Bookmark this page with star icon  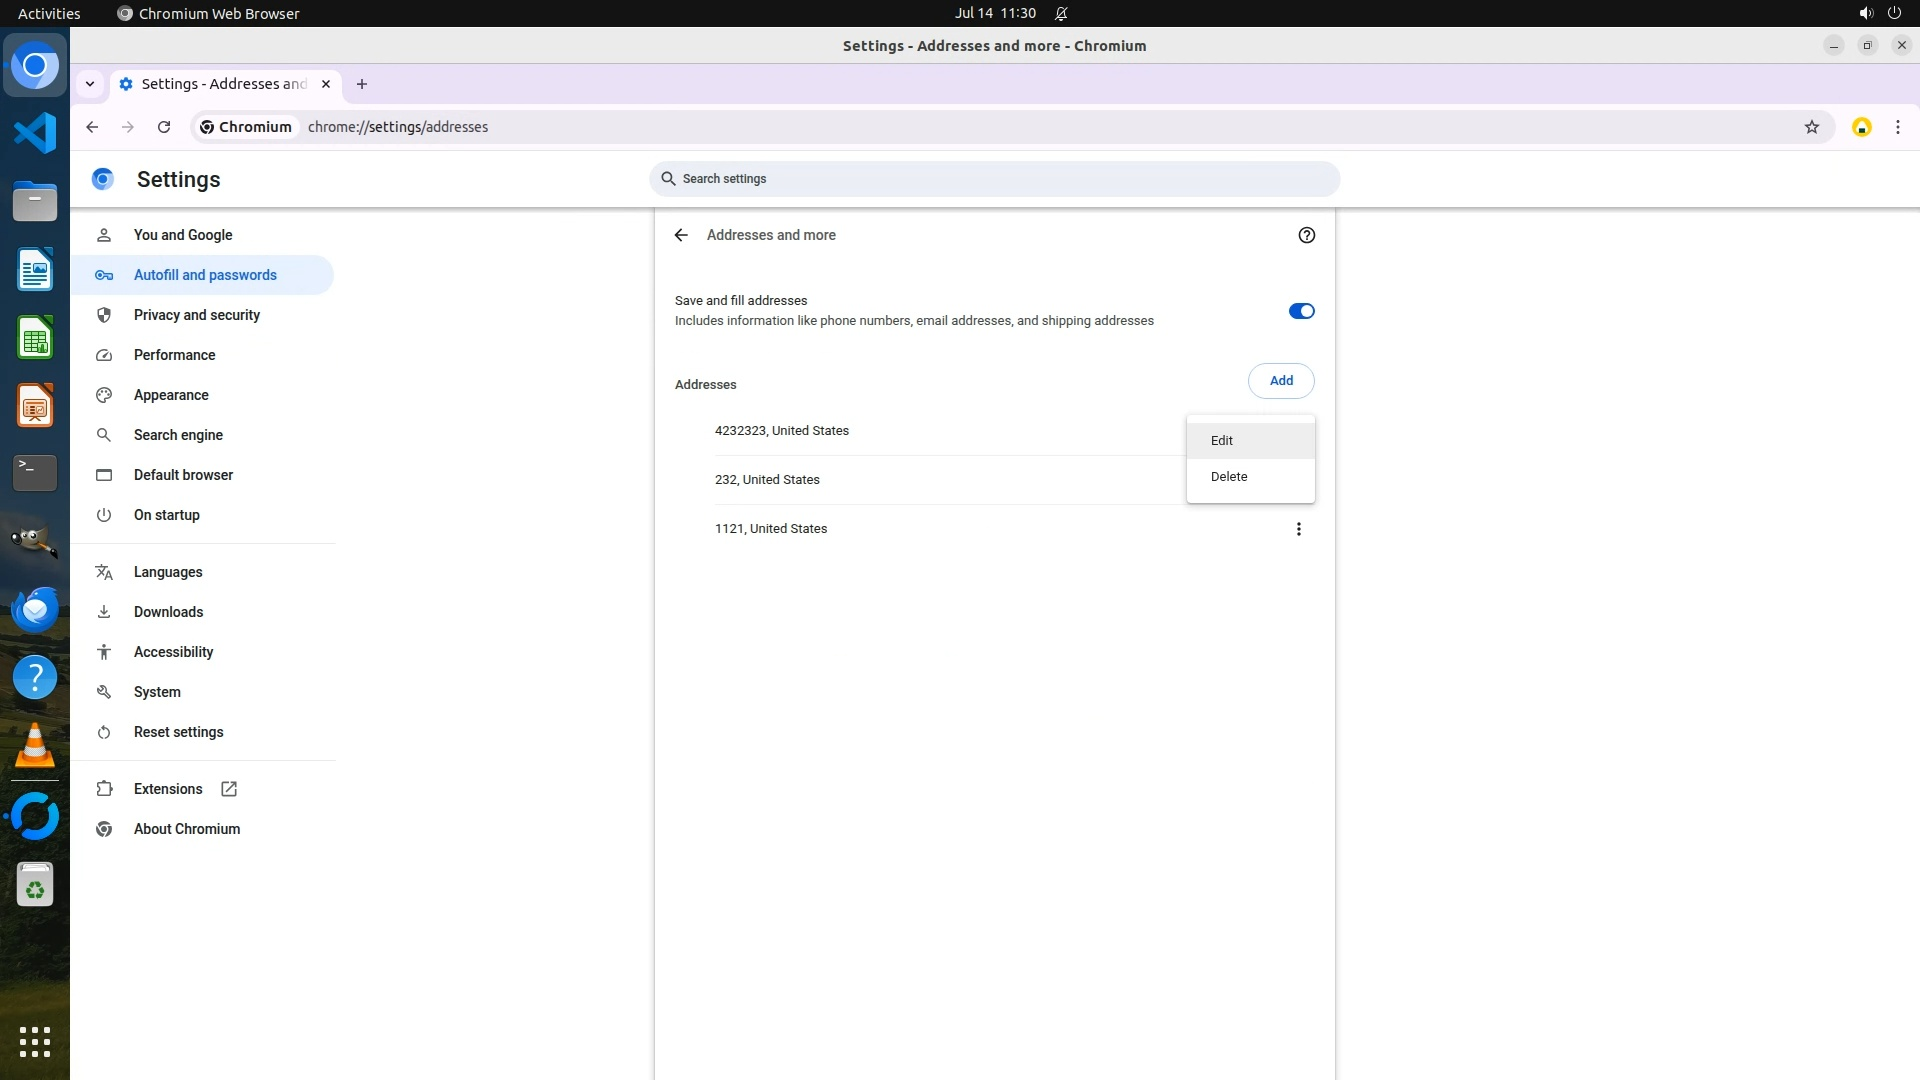point(1811,127)
